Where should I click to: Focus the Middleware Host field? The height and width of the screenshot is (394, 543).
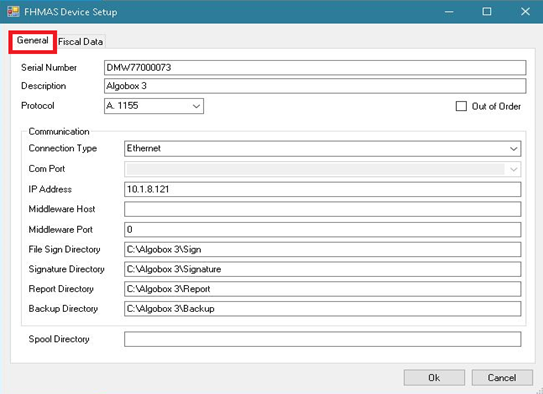(322, 209)
